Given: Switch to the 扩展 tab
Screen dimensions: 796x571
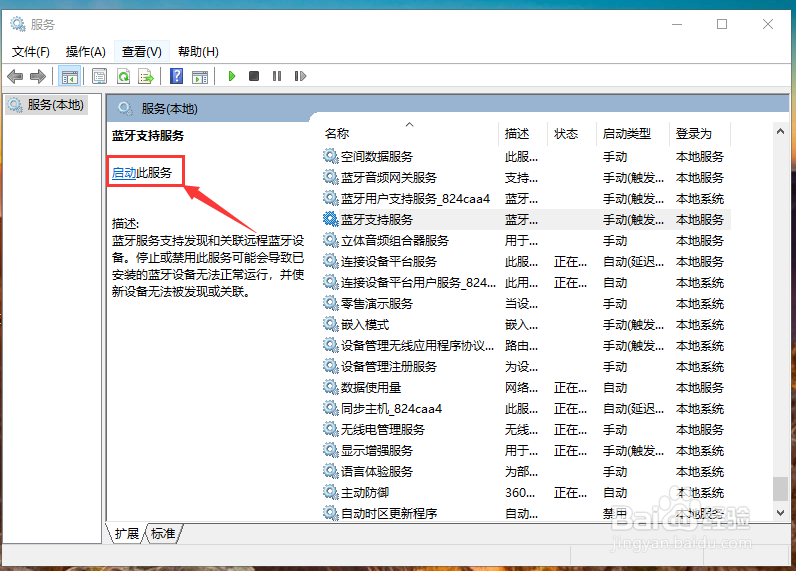Looking at the screenshot, I should coord(126,533).
